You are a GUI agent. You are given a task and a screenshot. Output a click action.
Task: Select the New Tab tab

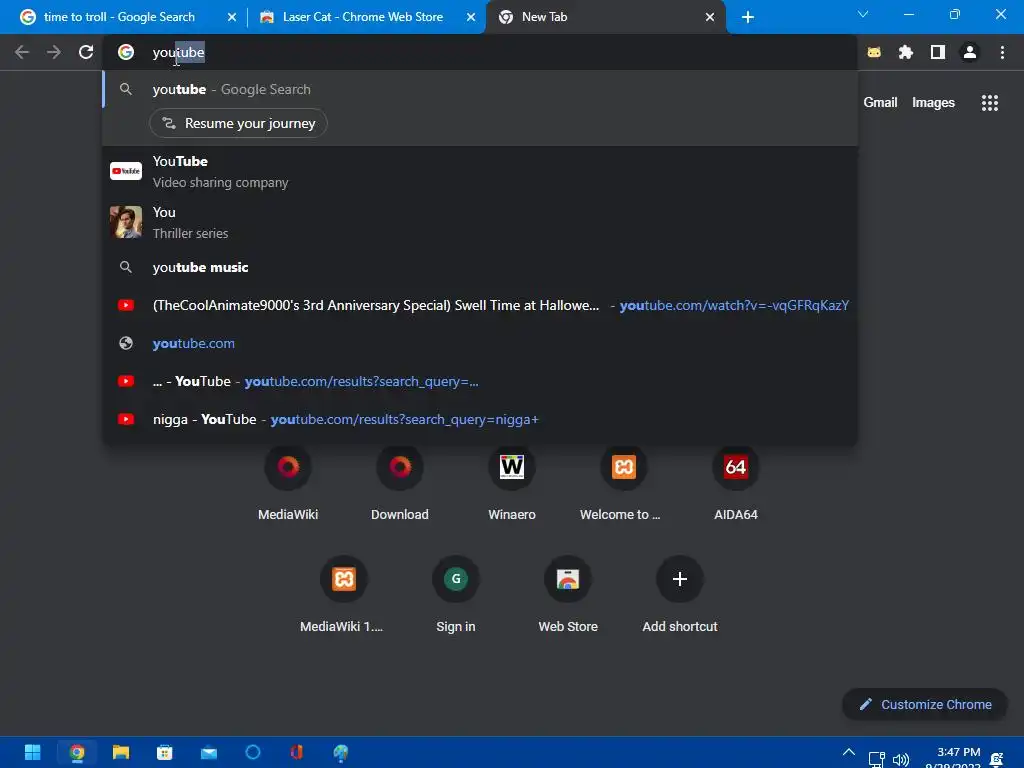coord(544,17)
